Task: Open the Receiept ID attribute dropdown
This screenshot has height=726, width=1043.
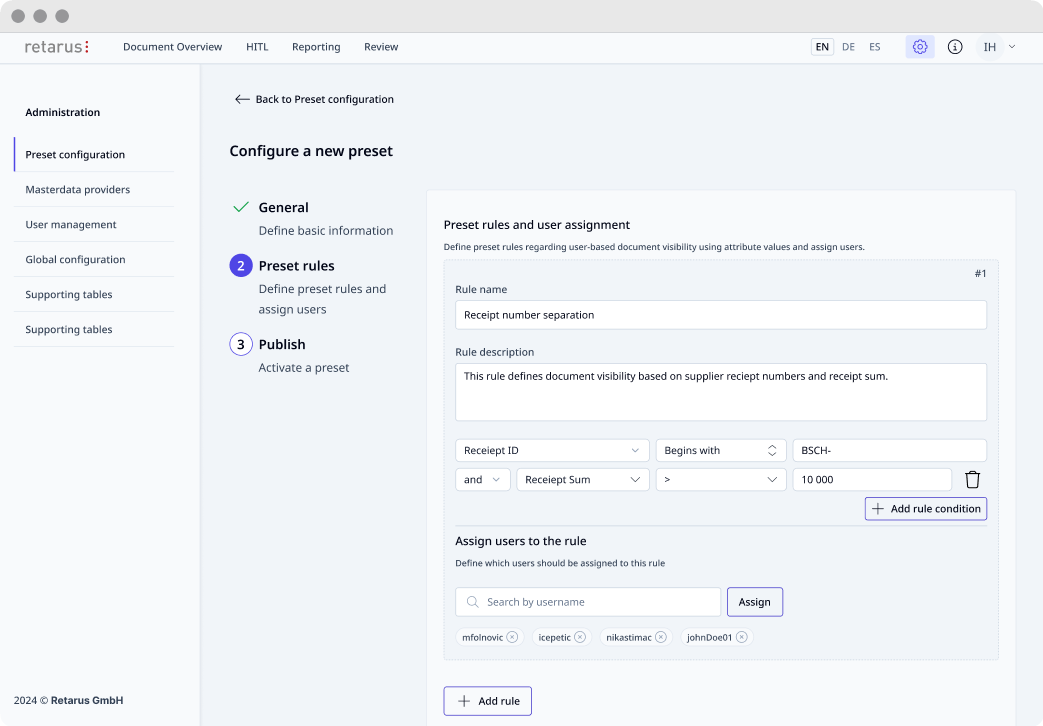Action: point(552,451)
